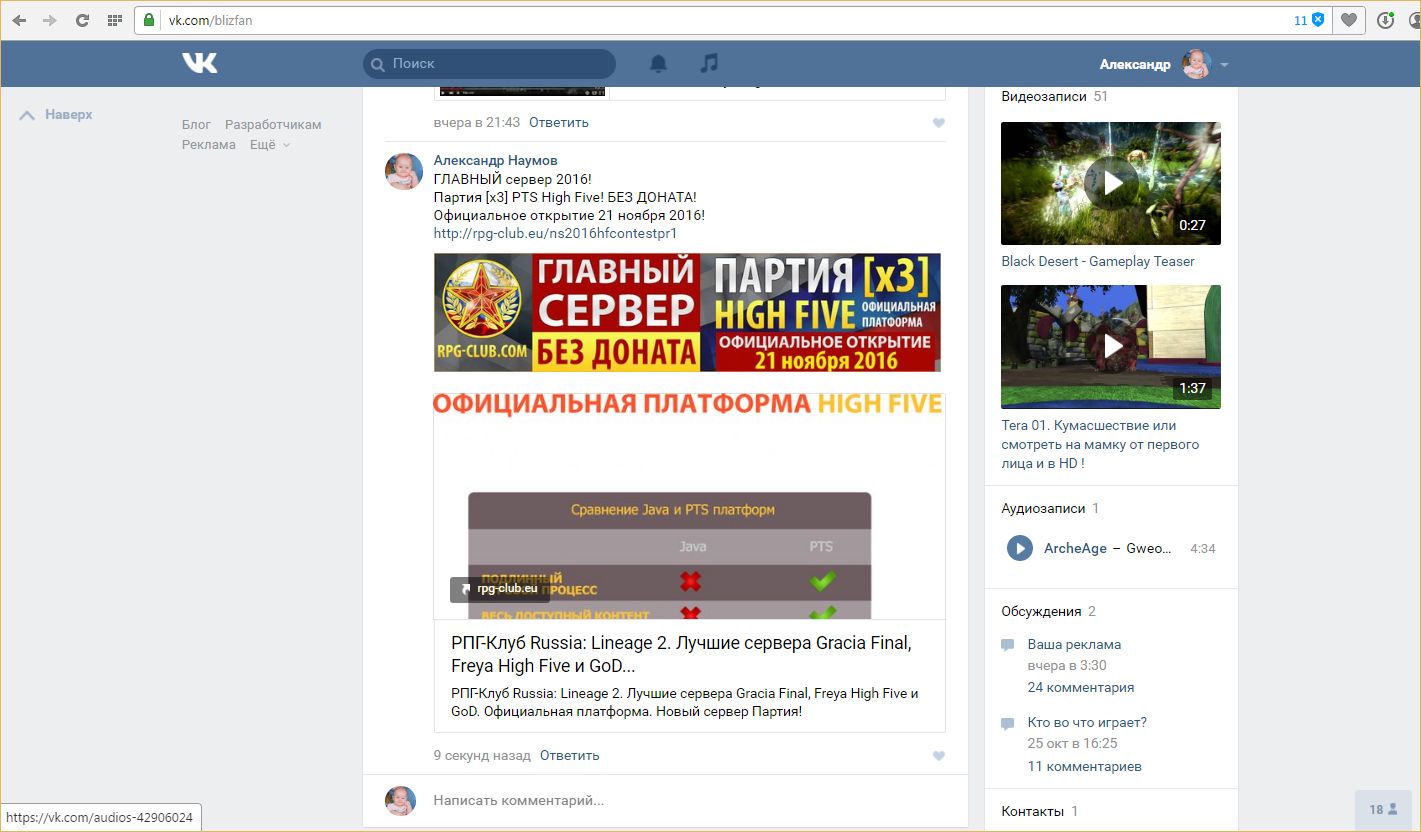Click the blue shield blocker icon
Screen dimensions: 1421x832
click(1318, 20)
